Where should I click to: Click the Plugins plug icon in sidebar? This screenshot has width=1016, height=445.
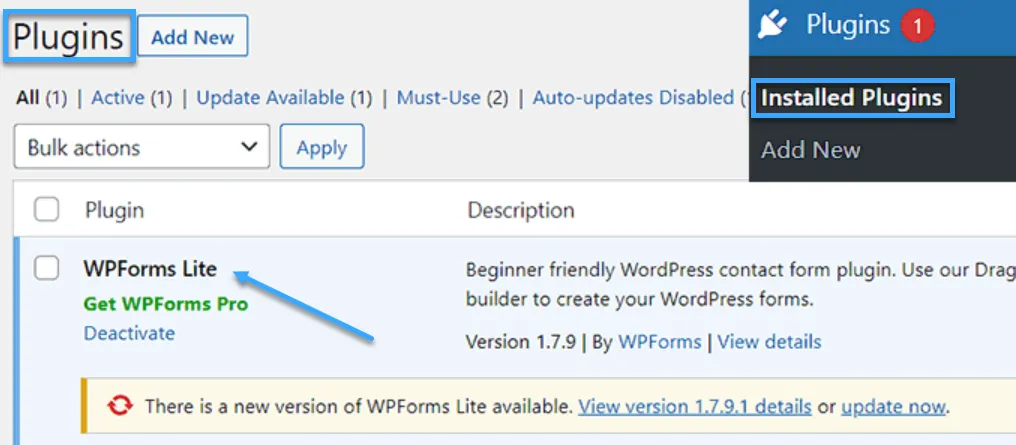click(772, 26)
